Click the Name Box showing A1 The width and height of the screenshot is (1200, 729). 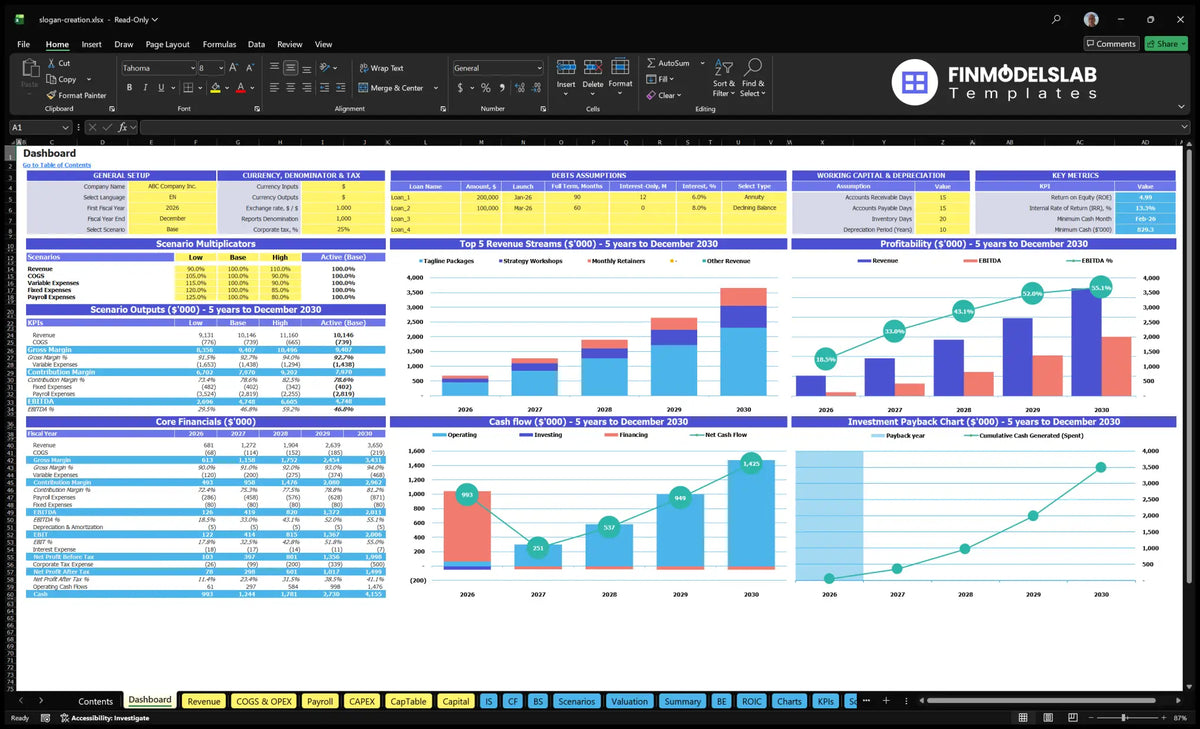[40, 127]
